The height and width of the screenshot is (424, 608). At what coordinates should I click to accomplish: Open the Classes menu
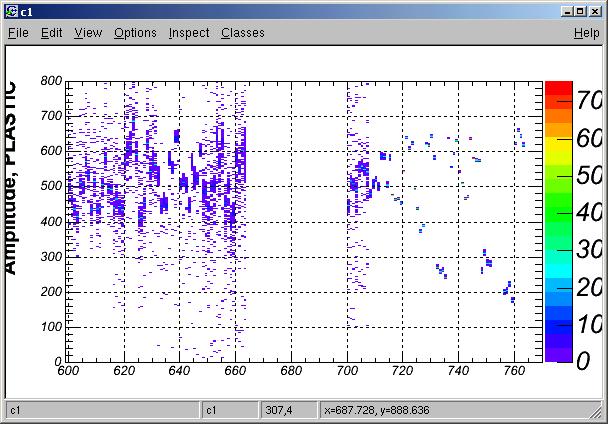[243, 33]
